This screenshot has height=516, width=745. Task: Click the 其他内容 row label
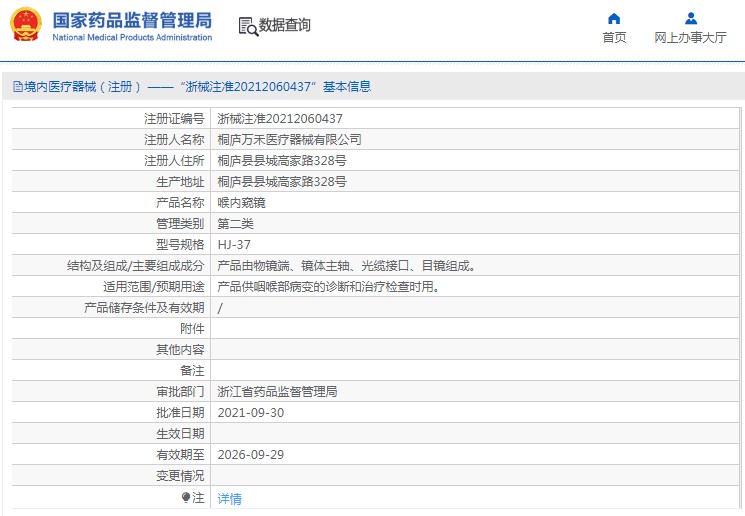[x=180, y=349]
